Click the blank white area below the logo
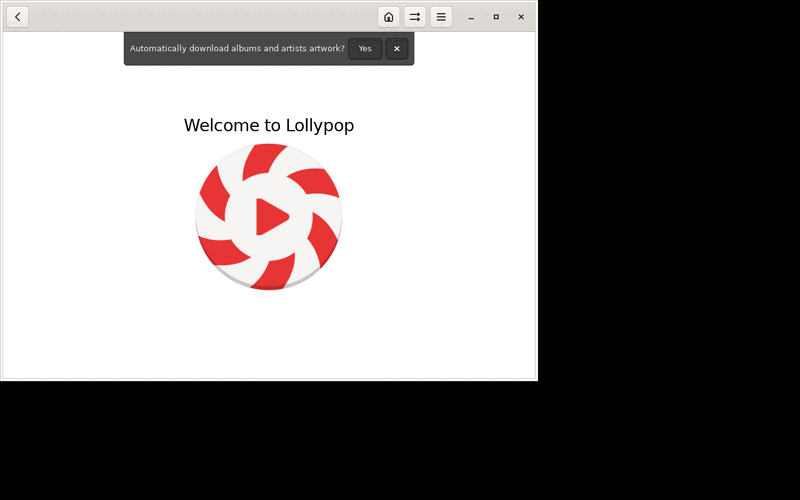The image size is (800, 500). 269,334
